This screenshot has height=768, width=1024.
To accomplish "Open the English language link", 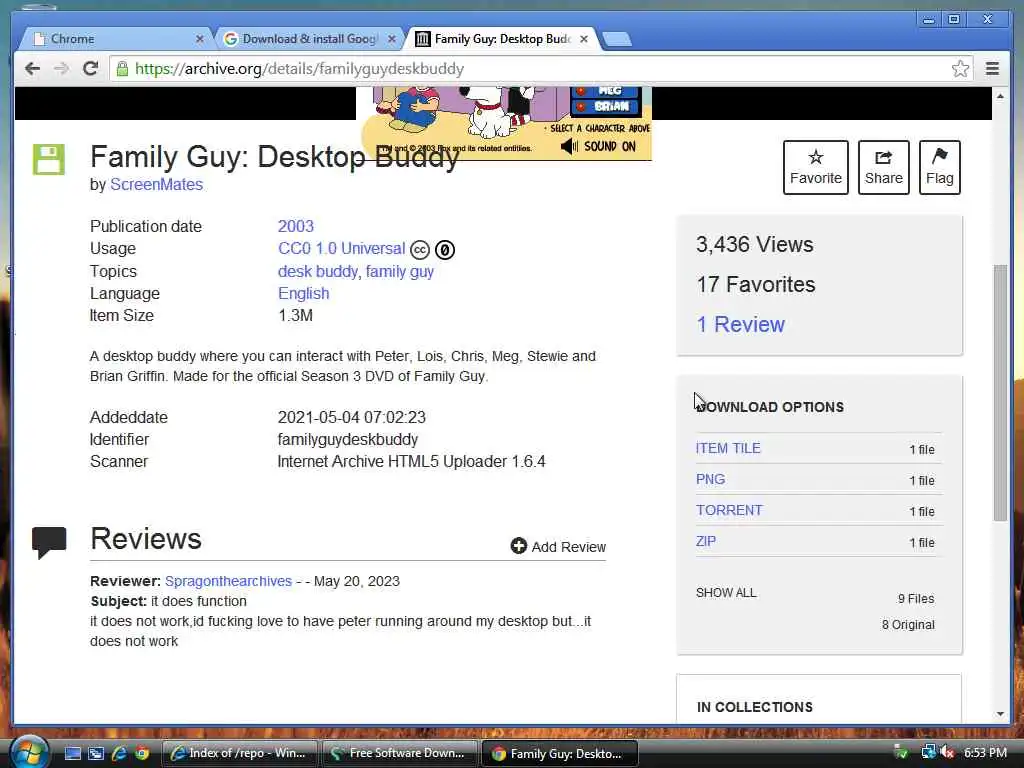I will (x=304, y=293).
